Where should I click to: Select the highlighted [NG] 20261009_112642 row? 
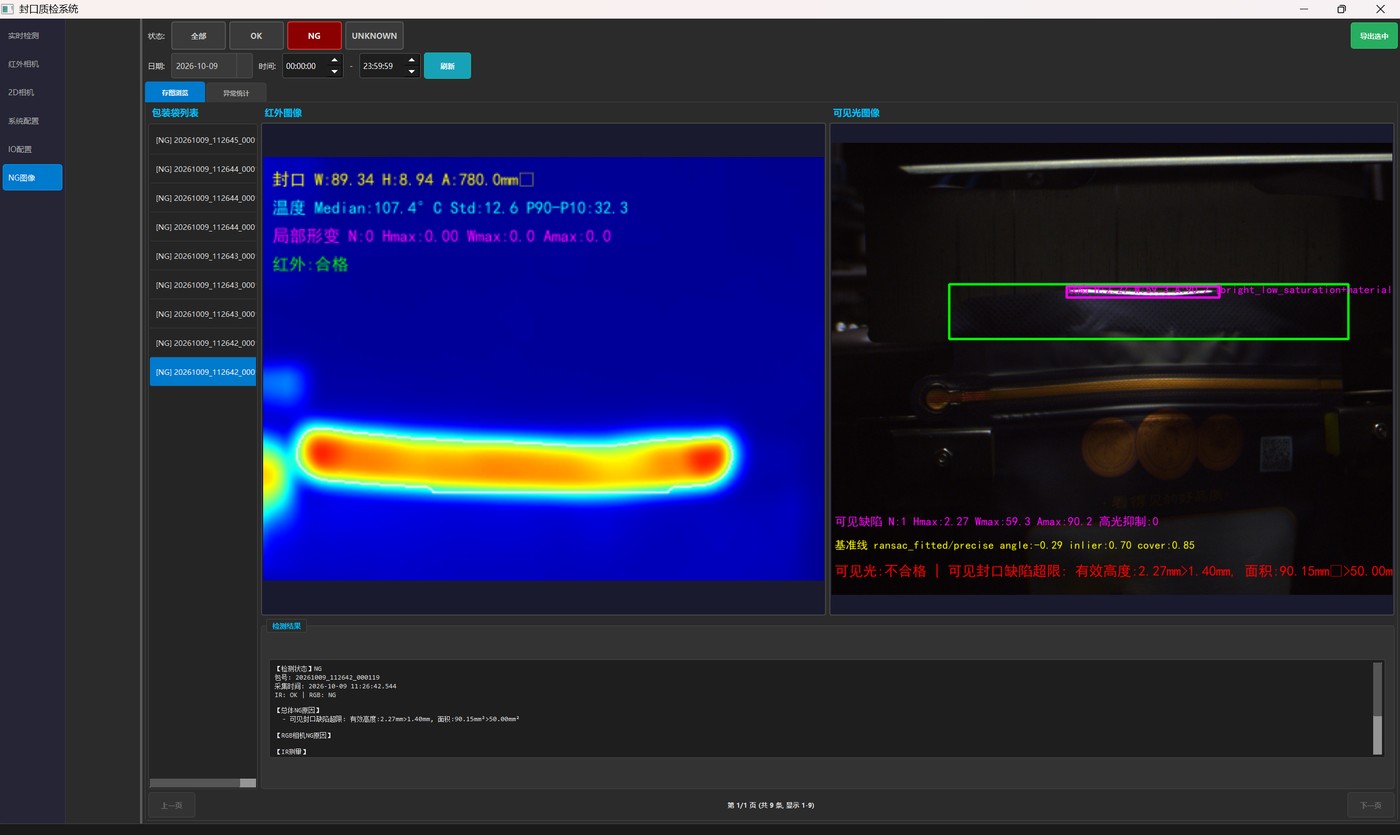point(203,372)
